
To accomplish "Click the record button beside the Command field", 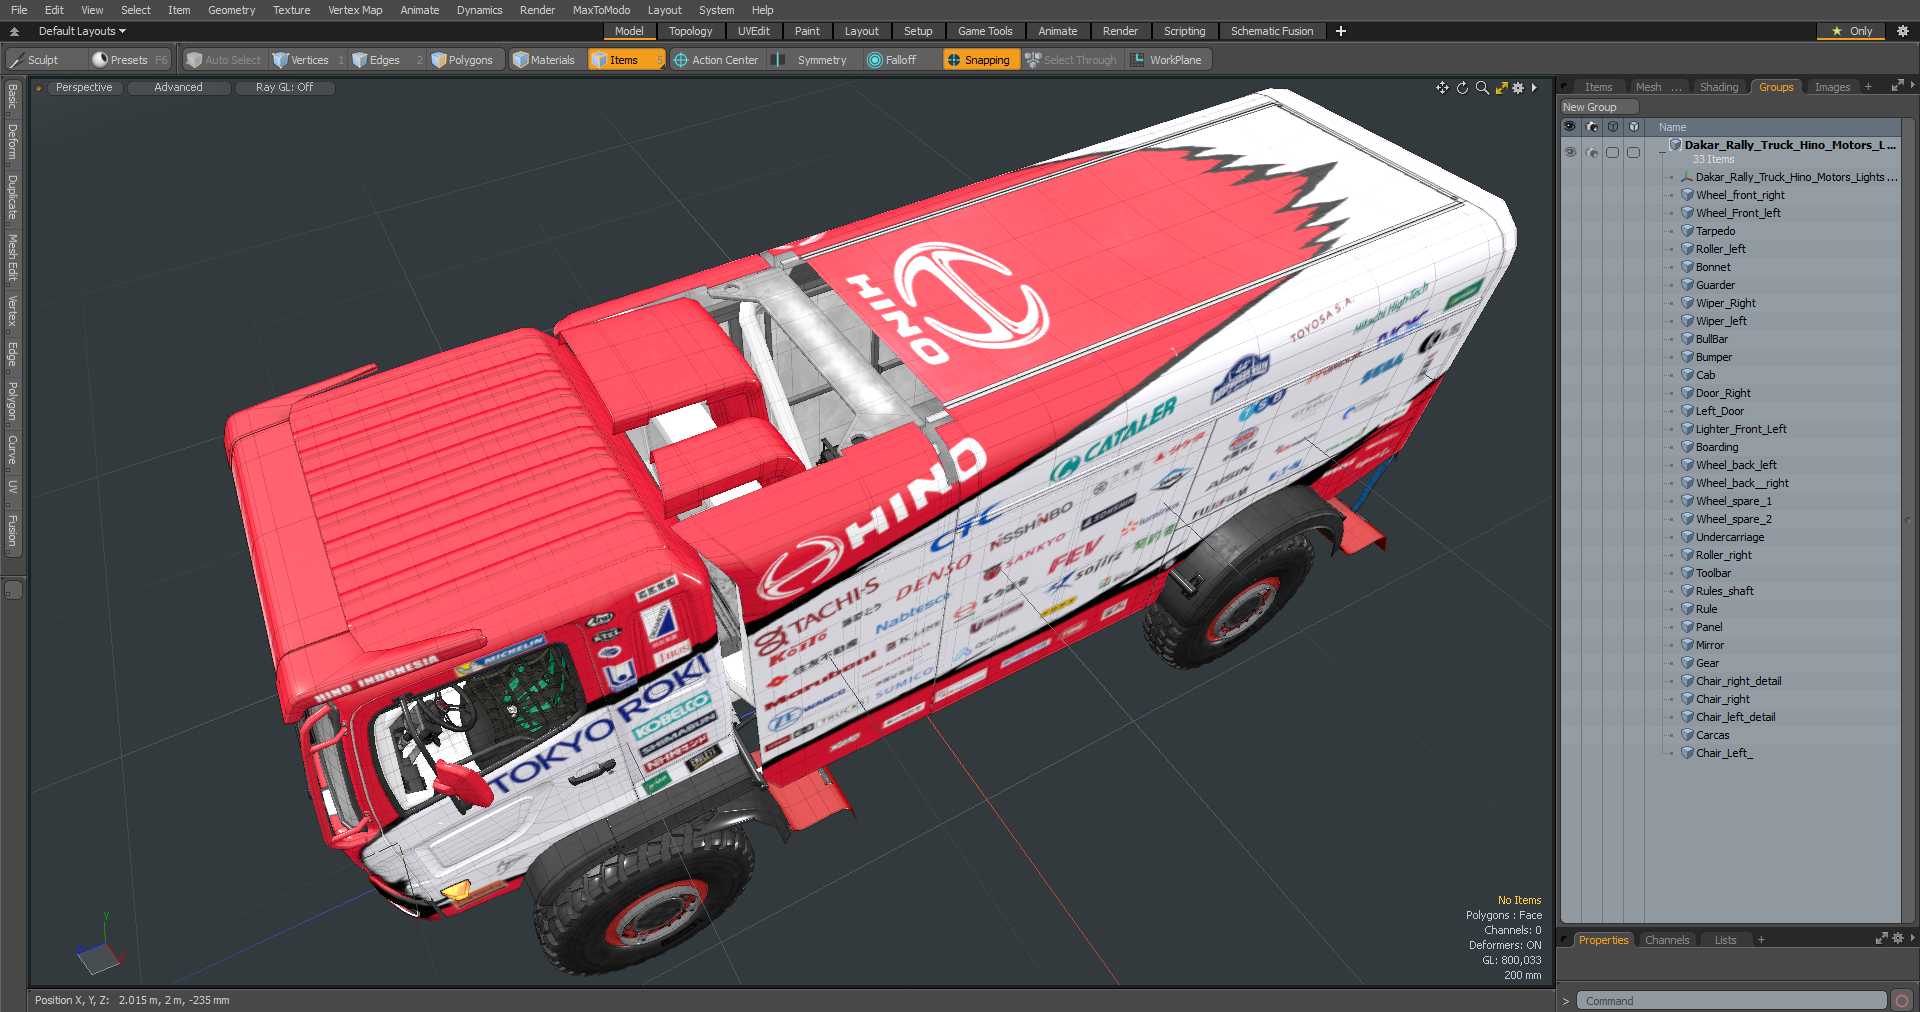I will [x=1902, y=1000].
